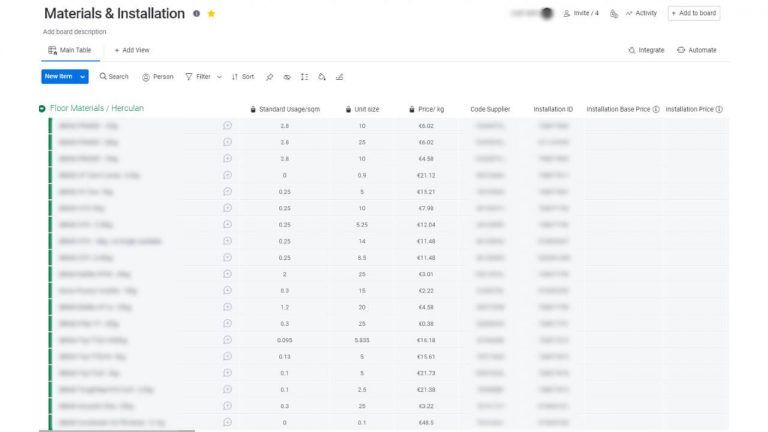Click the 5.25 unit size cell
The width and height of the screenshot is (768, 432).
(362, 225)
